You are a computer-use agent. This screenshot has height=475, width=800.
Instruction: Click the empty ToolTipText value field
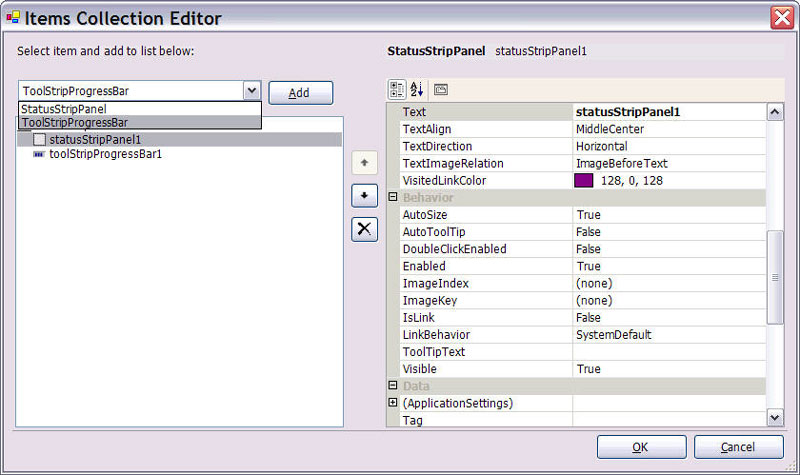[669, 352]
